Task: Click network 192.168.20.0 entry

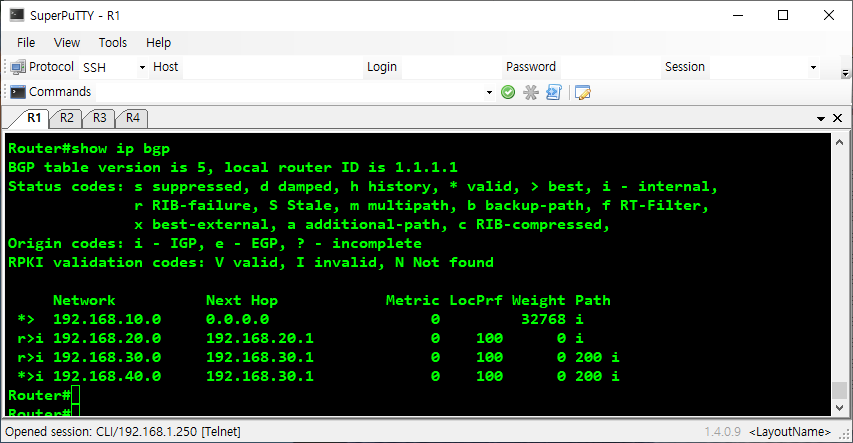Action: [107, 338]
